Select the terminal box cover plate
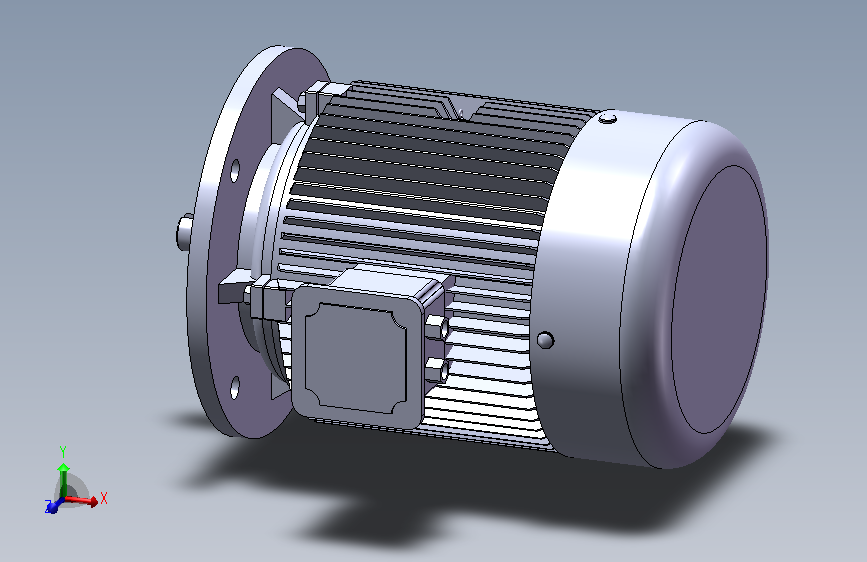 point(357,358)
